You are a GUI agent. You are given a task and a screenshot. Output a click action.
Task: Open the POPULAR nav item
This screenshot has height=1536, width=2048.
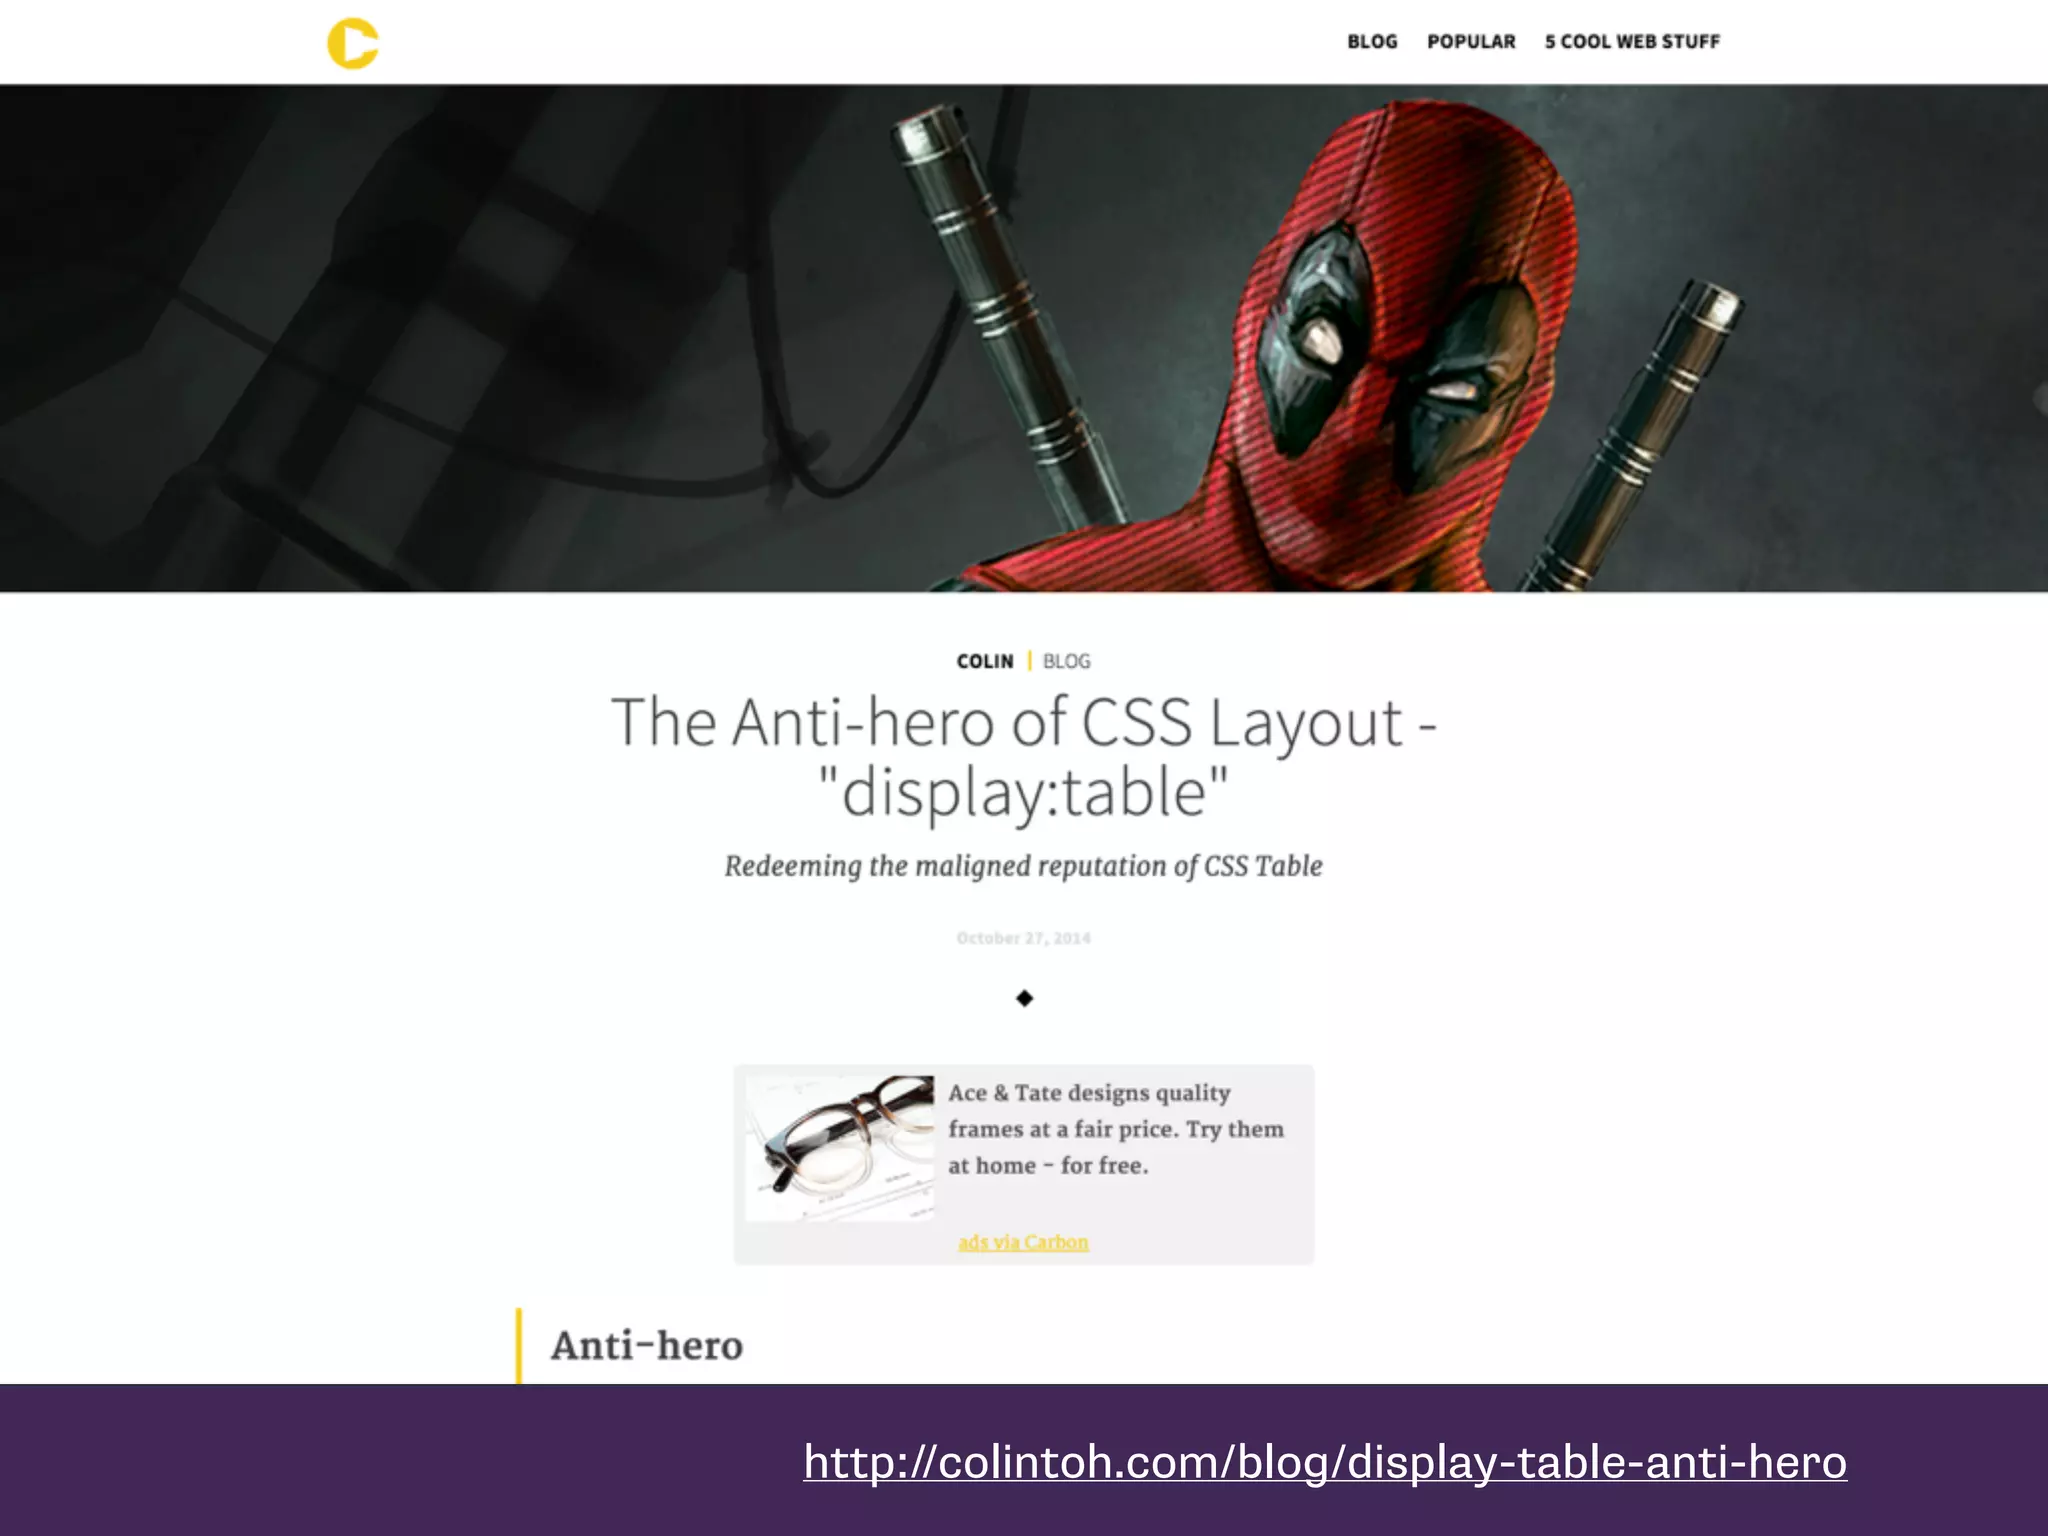(1471, 42)
